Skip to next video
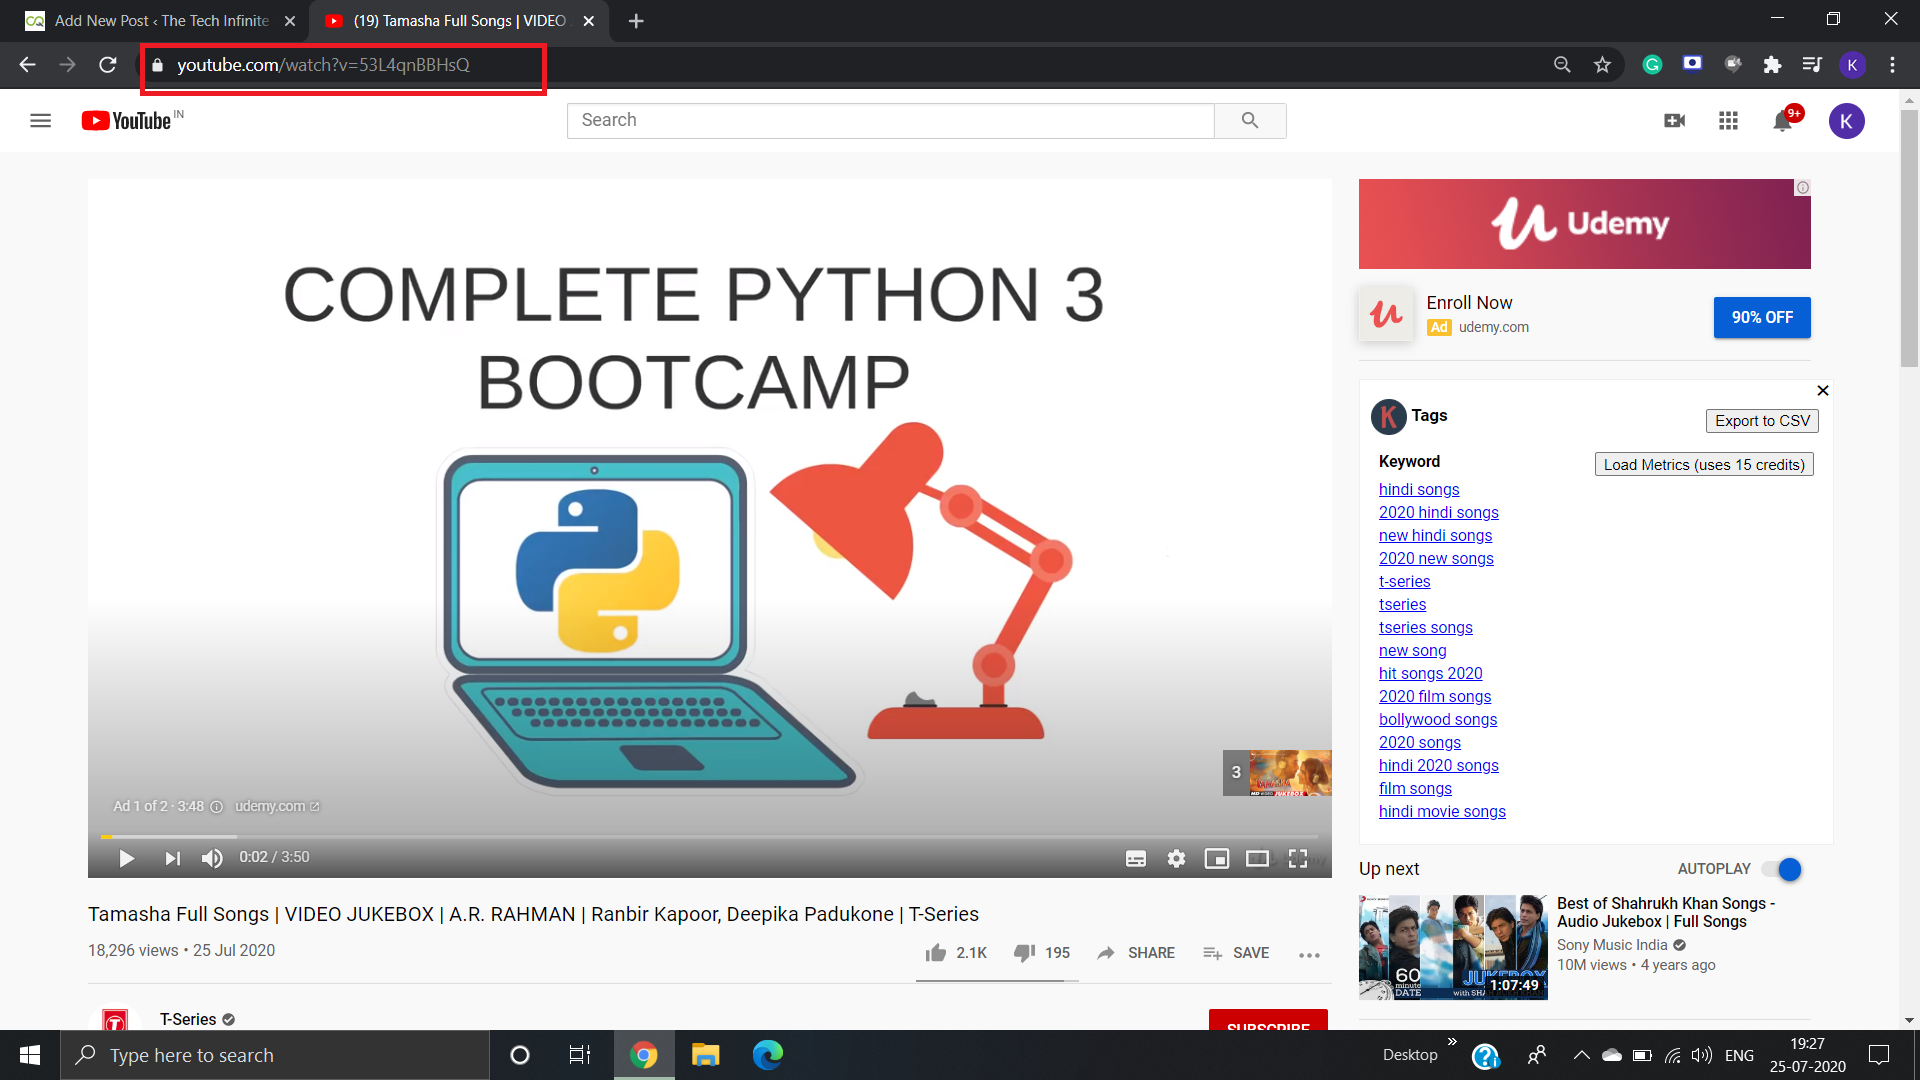Viewport: 1920px width, 1080px height. pos(172,858)
